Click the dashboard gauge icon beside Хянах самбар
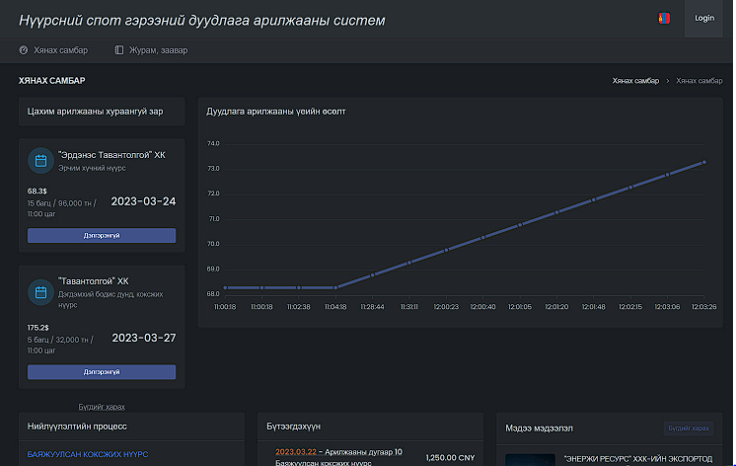 tap(24, 50)
